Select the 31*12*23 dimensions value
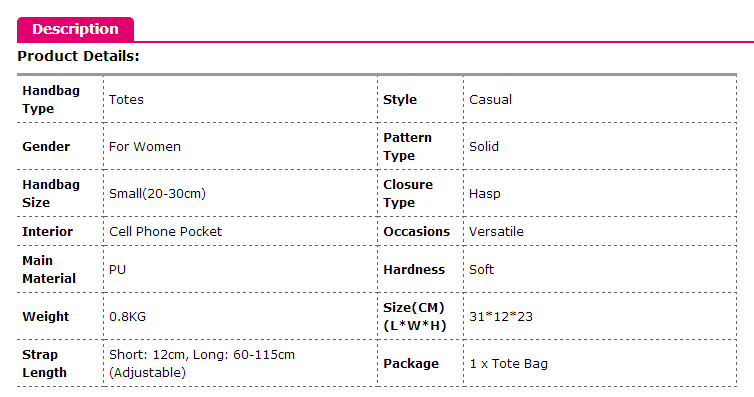The height and width of the screenshot is (397, 754). coord(501,317)
